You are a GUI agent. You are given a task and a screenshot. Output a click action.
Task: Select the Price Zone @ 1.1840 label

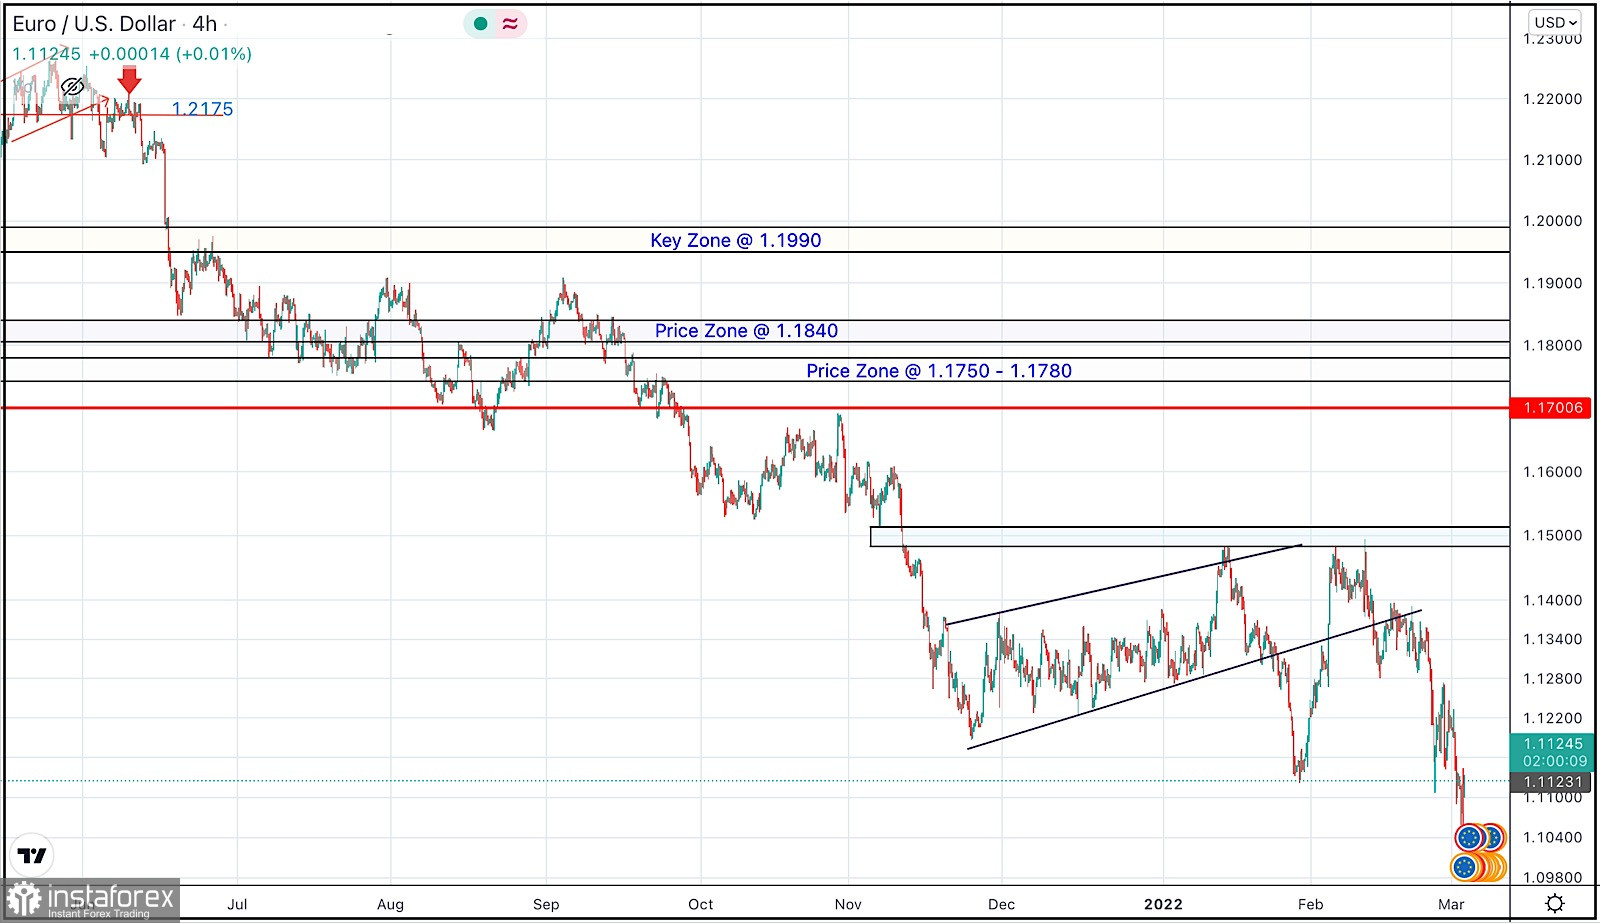click(x=746, y=331)
